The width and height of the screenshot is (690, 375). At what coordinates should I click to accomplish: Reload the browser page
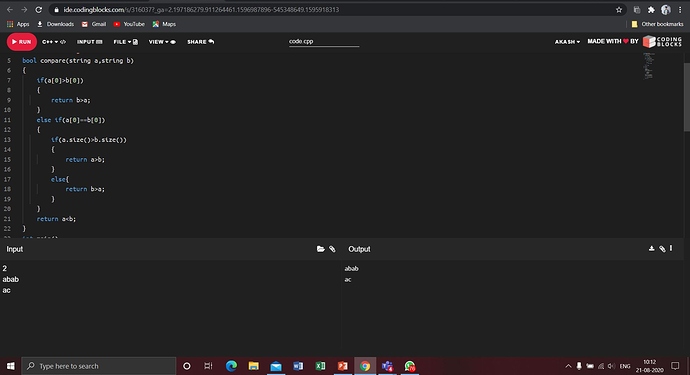pyautogui.click(x=39, y=10)
